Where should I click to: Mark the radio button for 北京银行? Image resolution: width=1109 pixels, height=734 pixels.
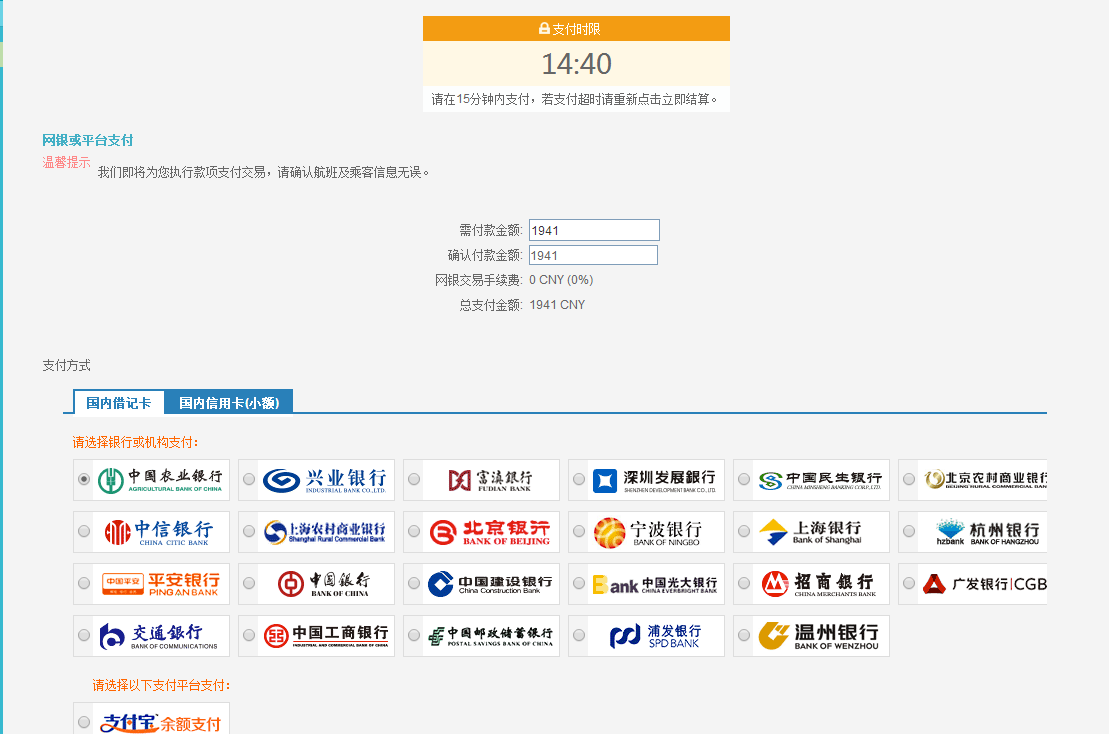(x=414, y=531)
